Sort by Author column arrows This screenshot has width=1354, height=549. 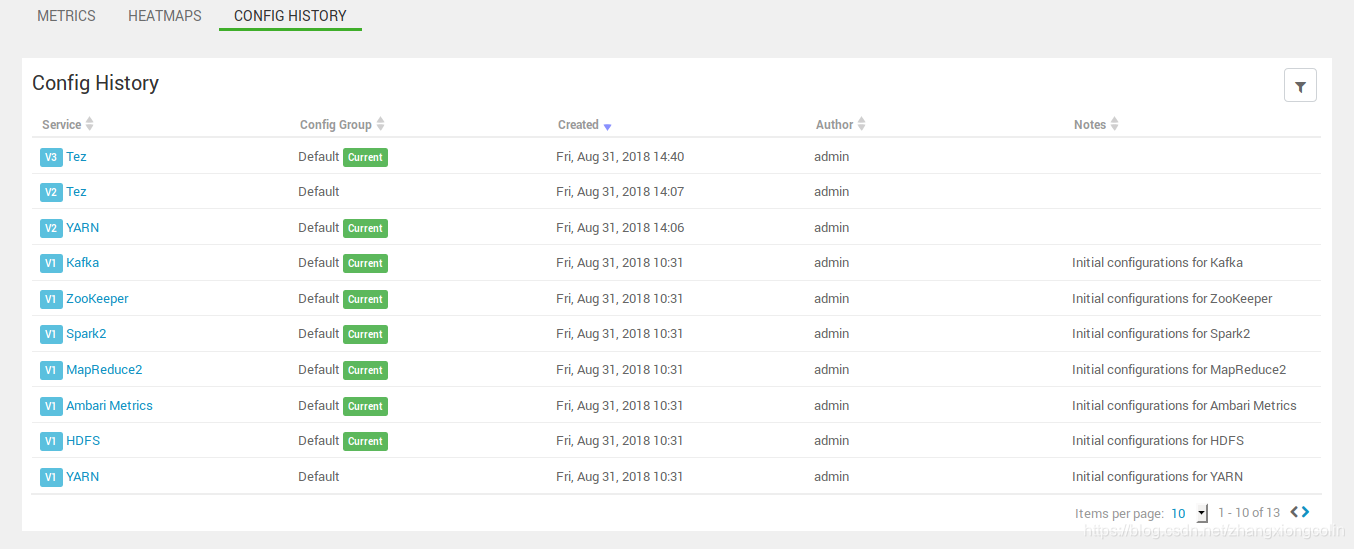[861, 124]
